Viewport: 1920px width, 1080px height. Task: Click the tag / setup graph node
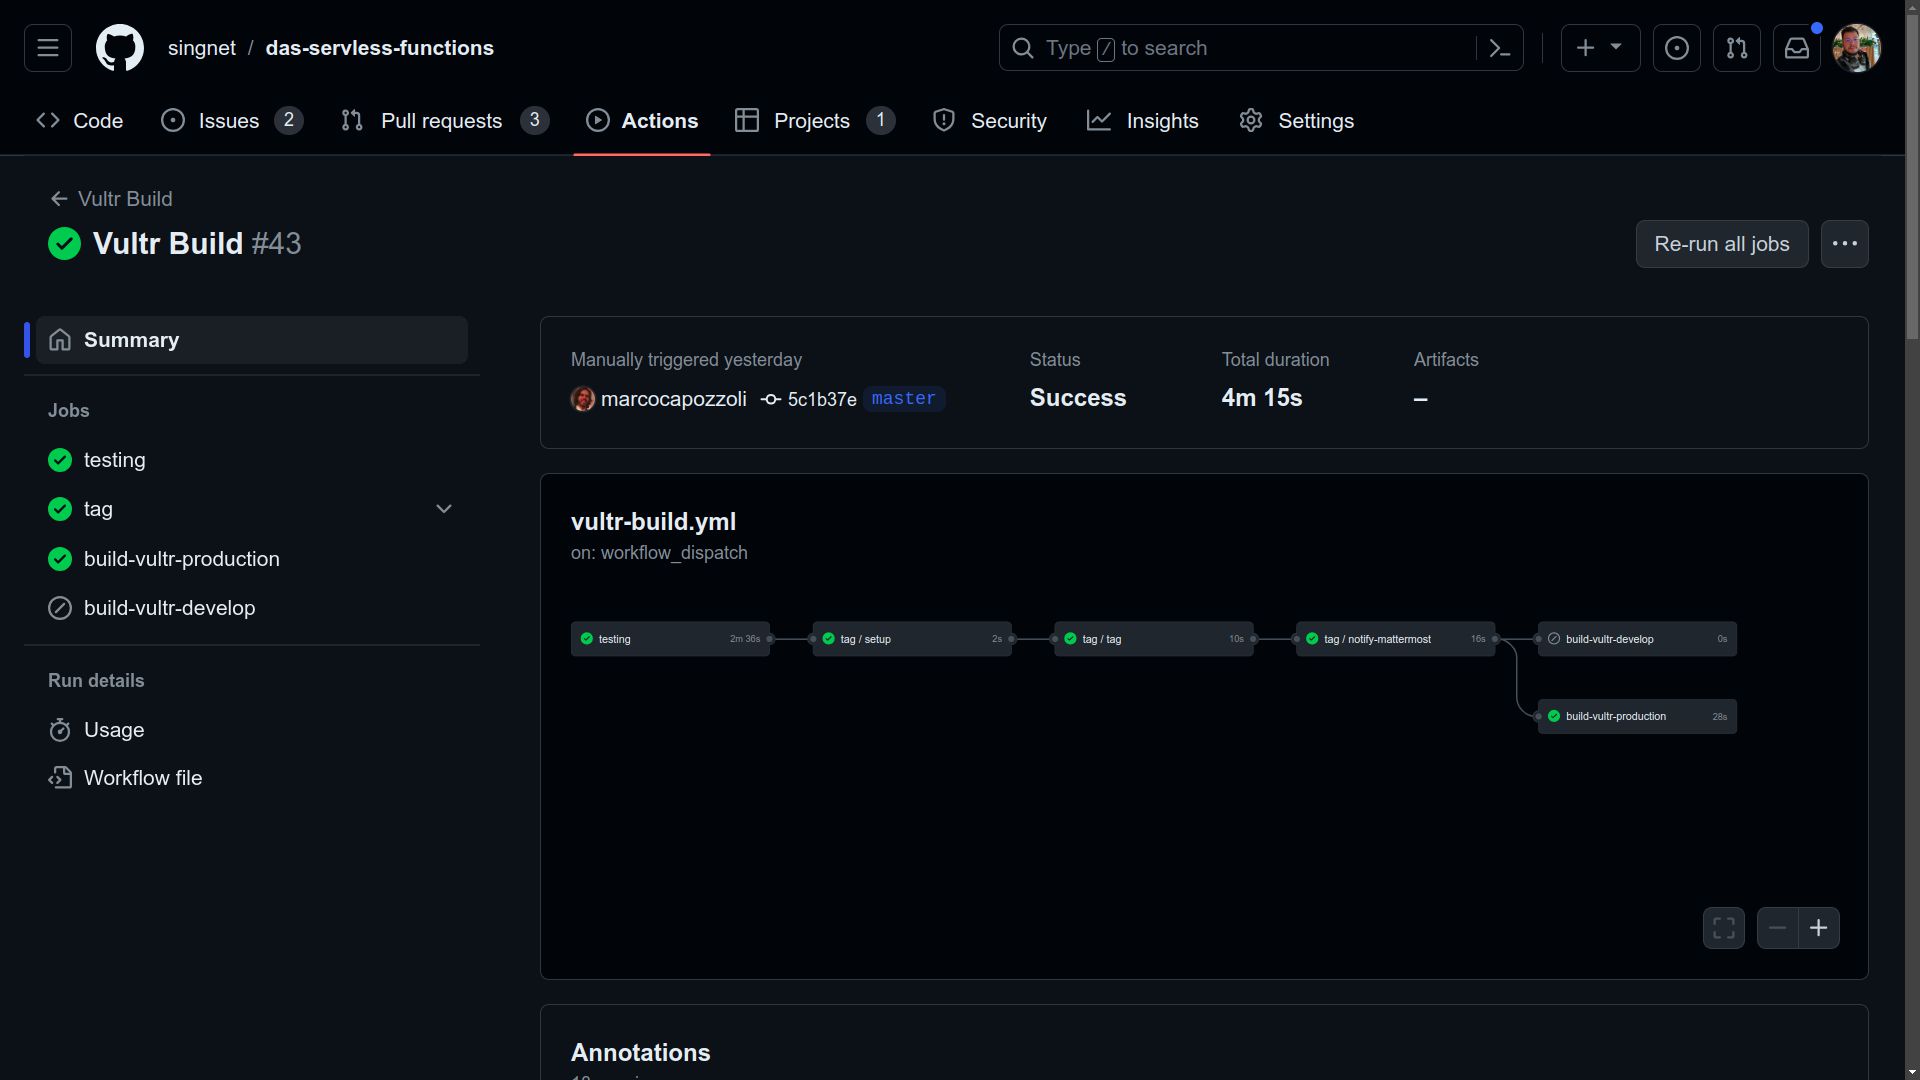tap(912, 639)
